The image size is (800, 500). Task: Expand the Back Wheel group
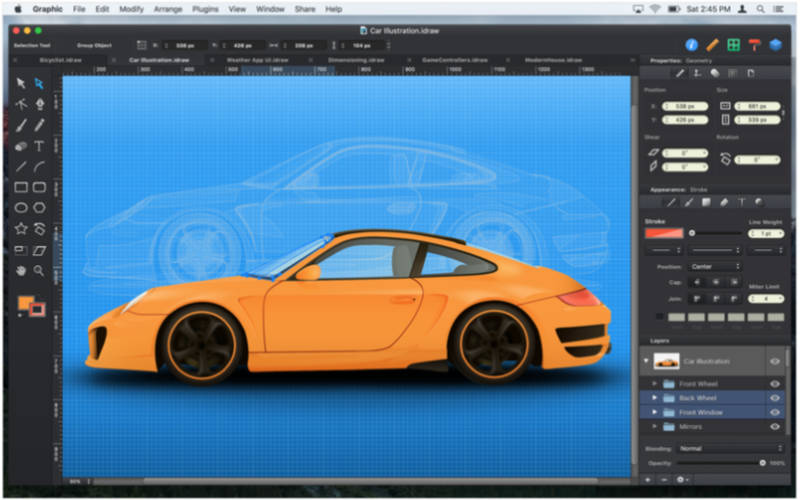(x=655, y=397)
